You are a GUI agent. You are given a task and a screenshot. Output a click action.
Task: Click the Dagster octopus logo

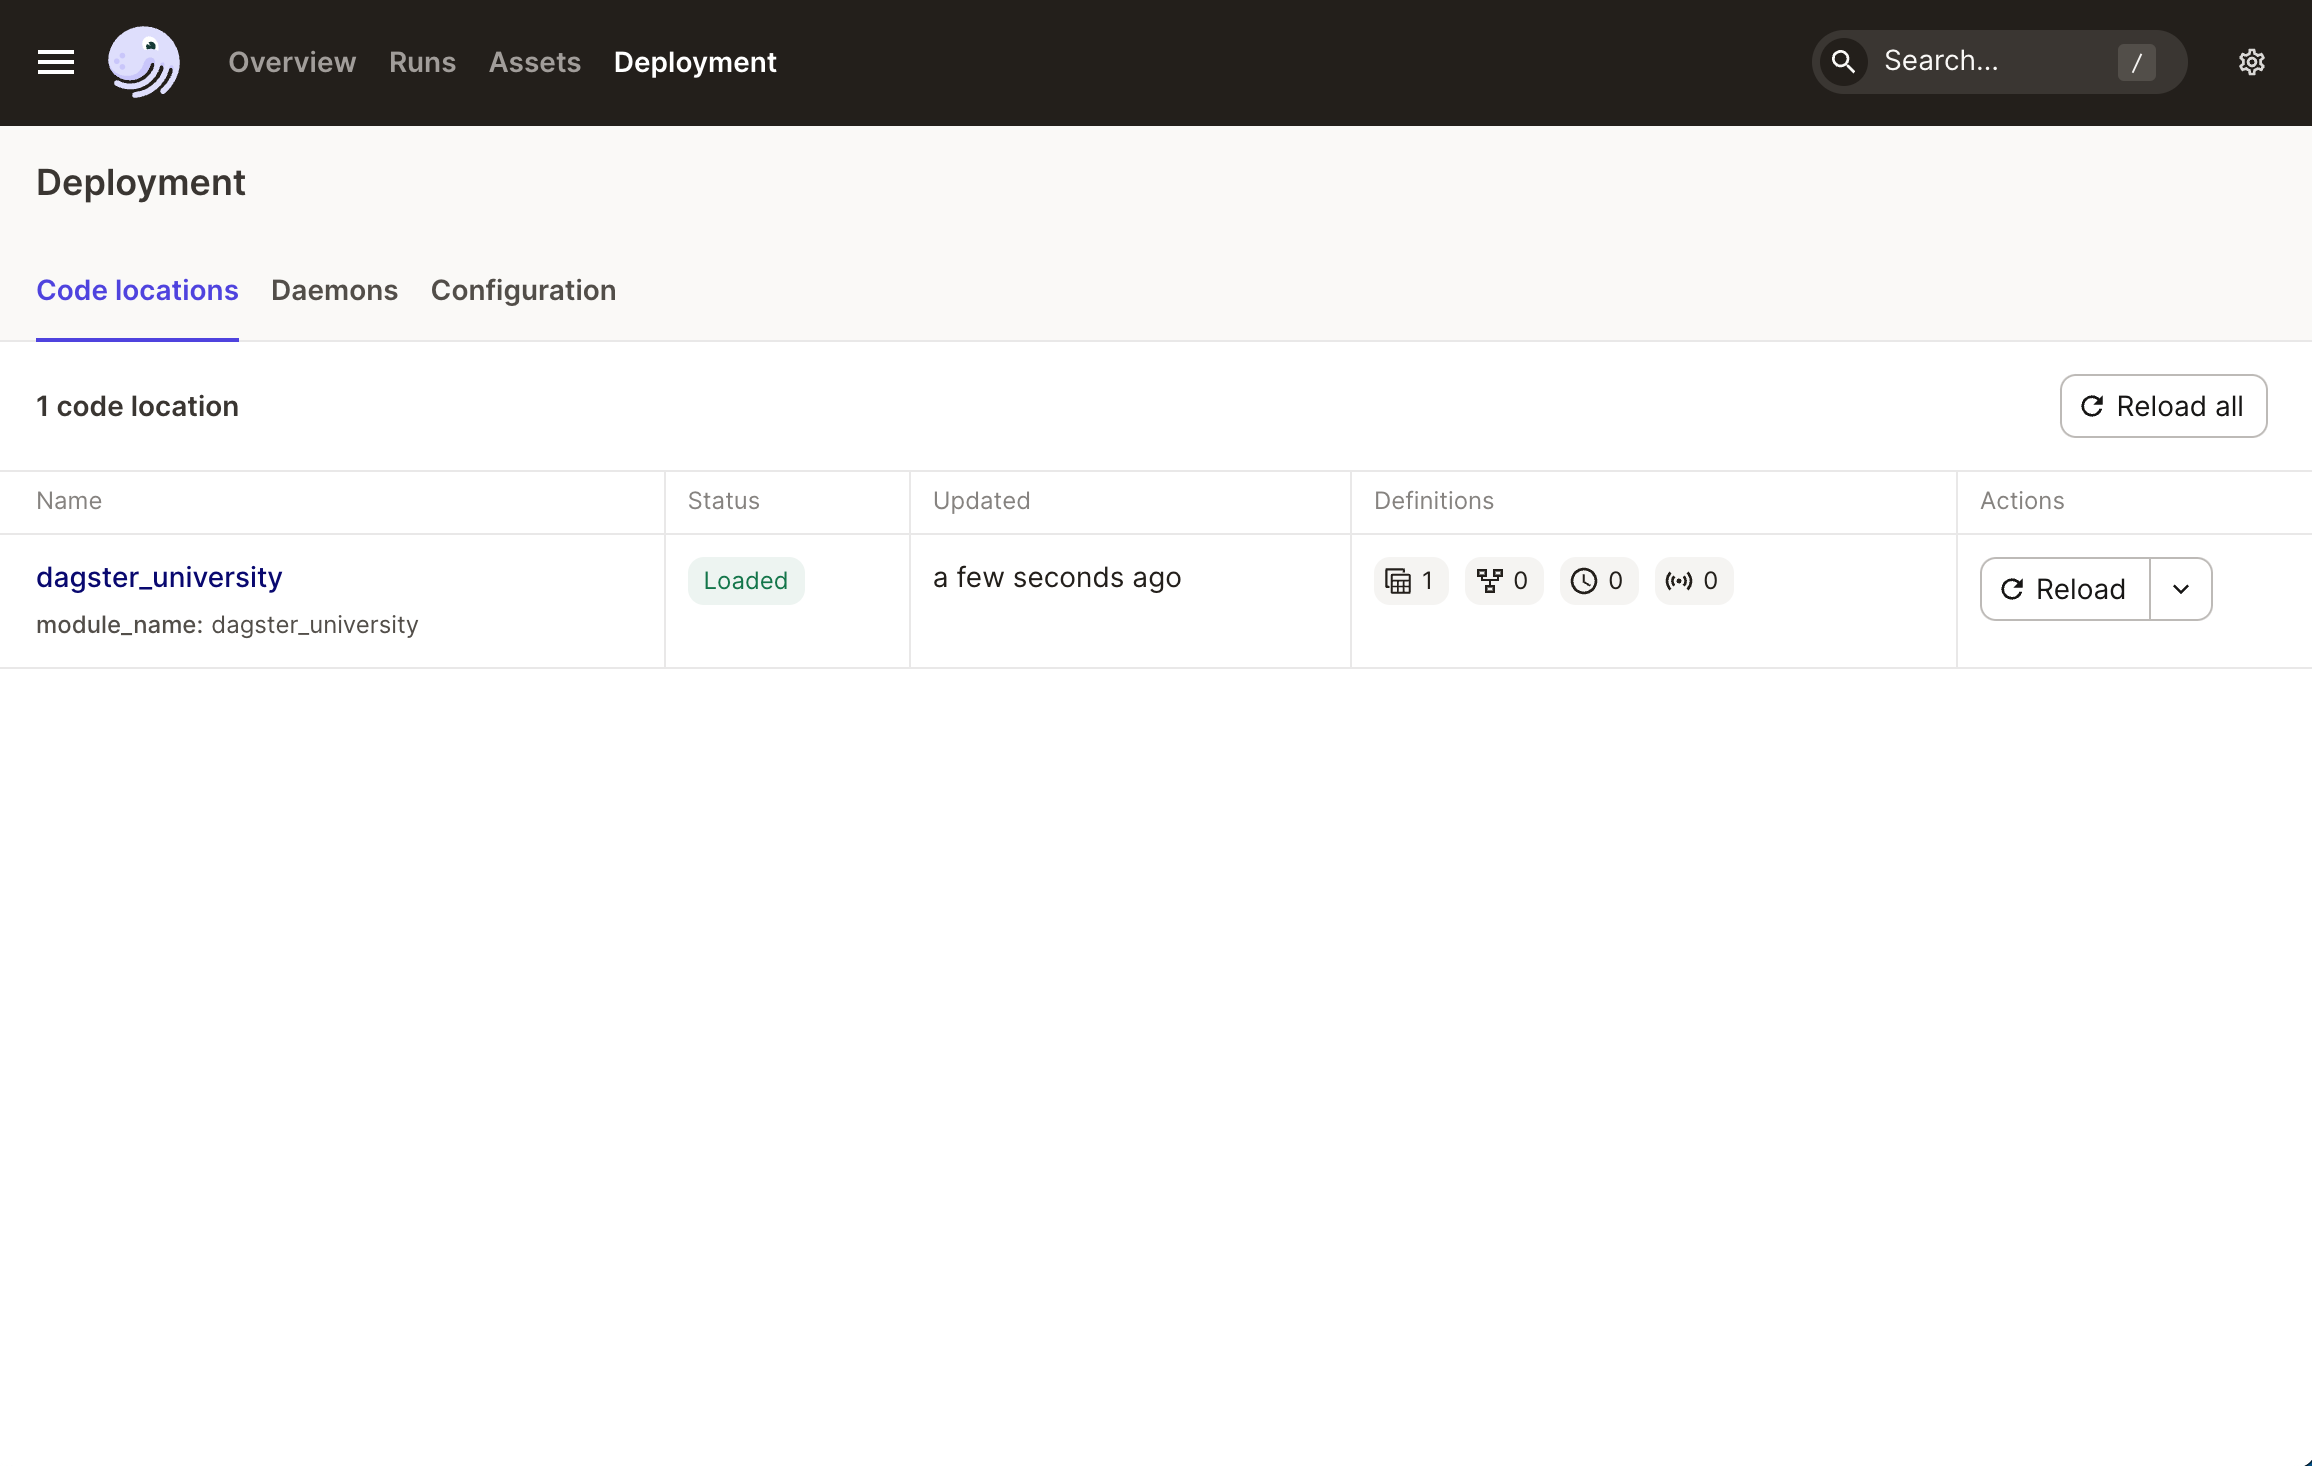click(x=144, y=62)
